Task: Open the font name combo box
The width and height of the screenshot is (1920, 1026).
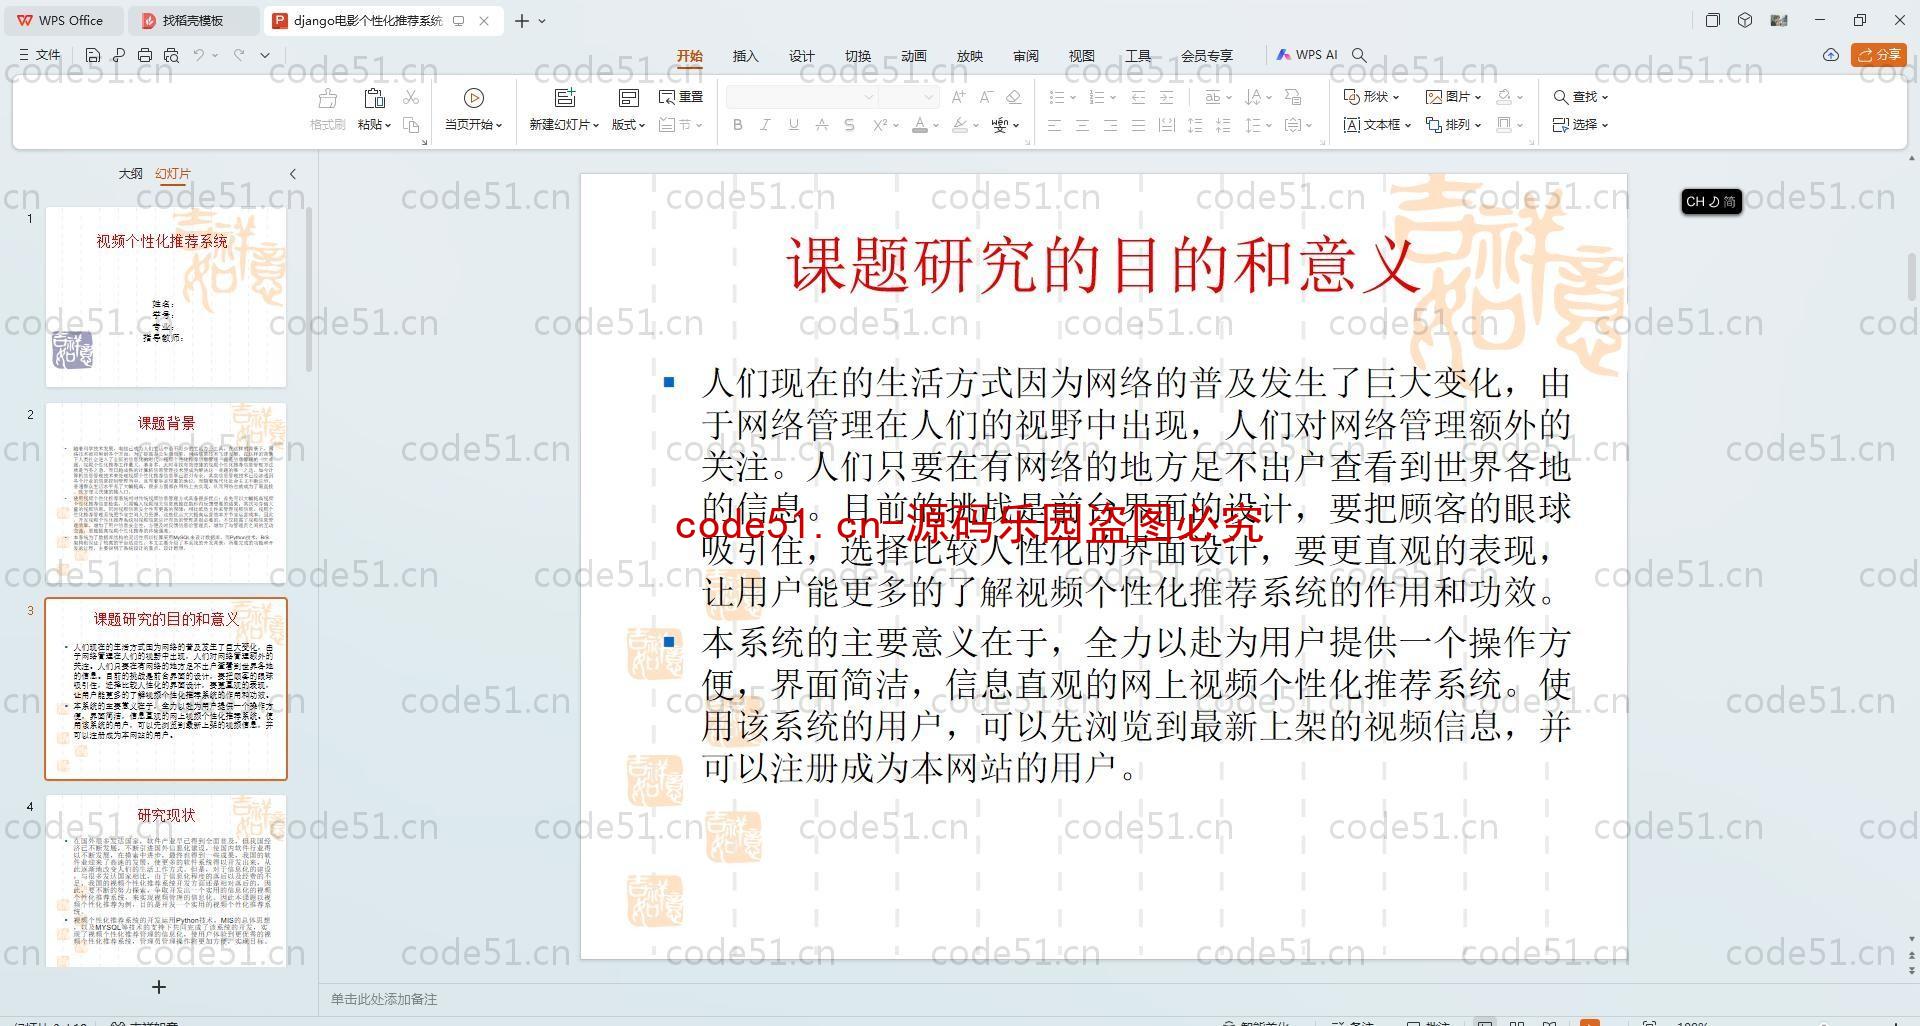Action: click(802, 97)
